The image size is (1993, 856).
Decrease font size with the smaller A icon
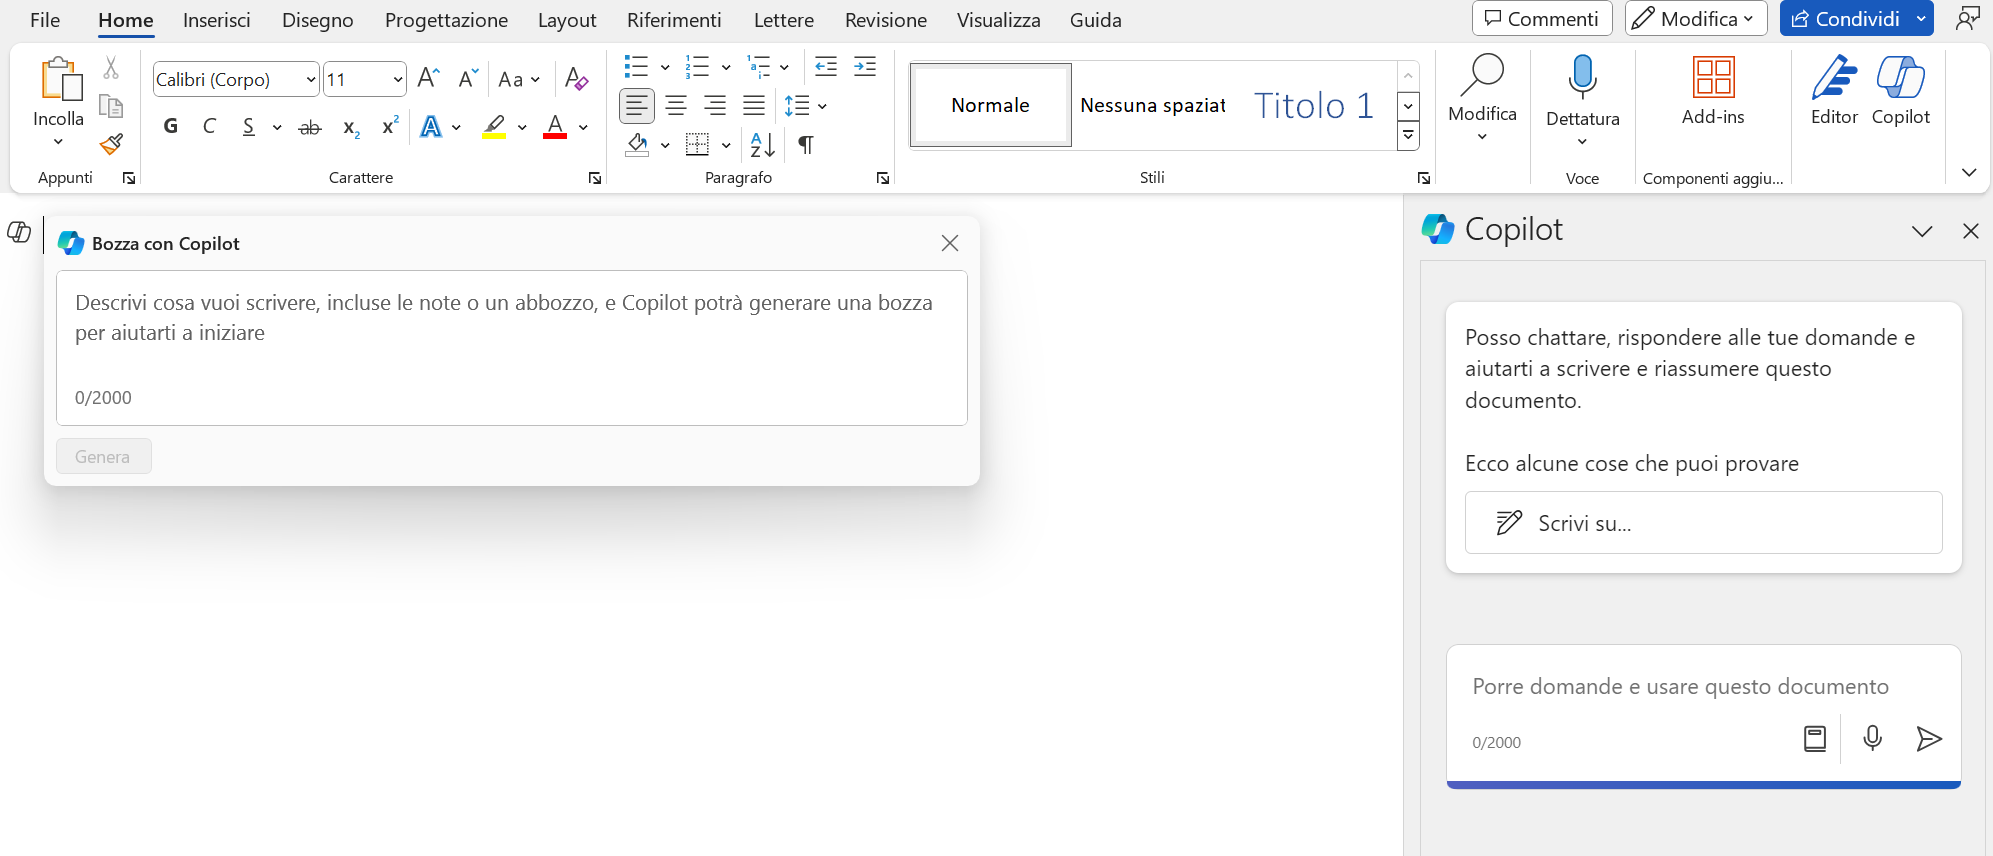pyautogui.click(x=468, y=79)
